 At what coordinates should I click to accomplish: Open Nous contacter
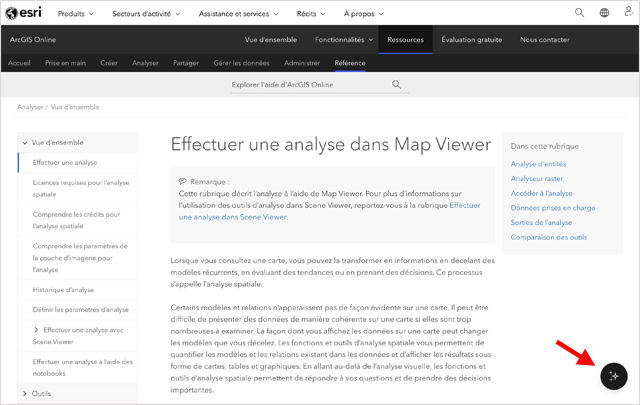point(544,40)
